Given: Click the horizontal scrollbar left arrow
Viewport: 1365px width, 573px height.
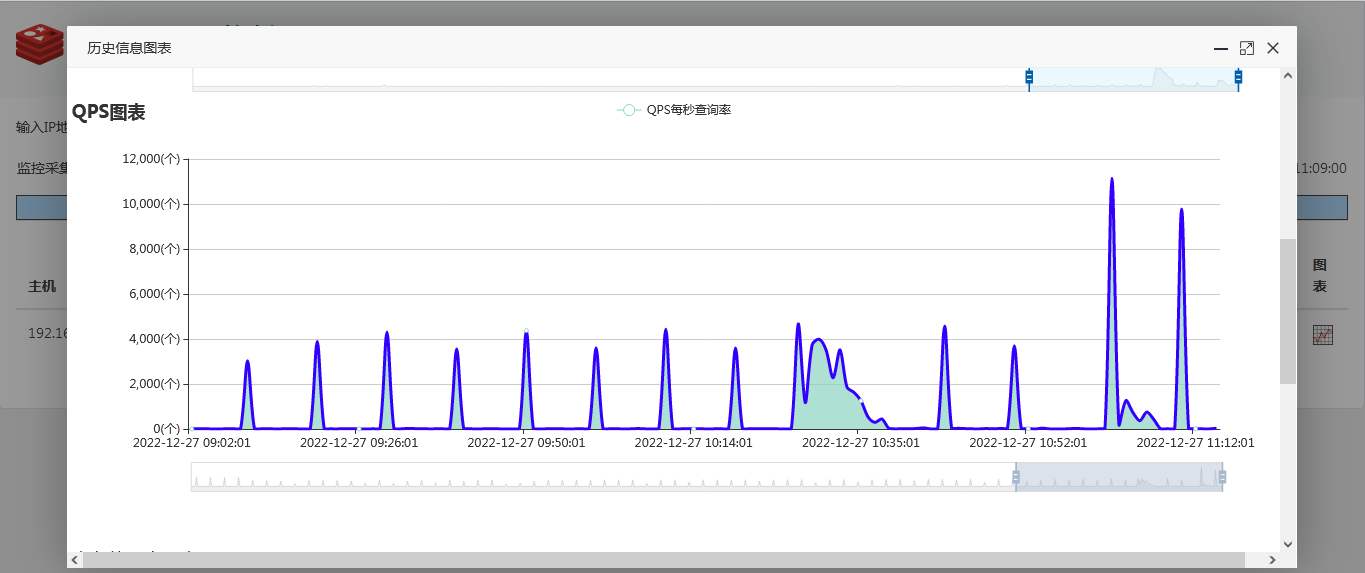Looking at the screenshot, I should [x=75, y=560].
